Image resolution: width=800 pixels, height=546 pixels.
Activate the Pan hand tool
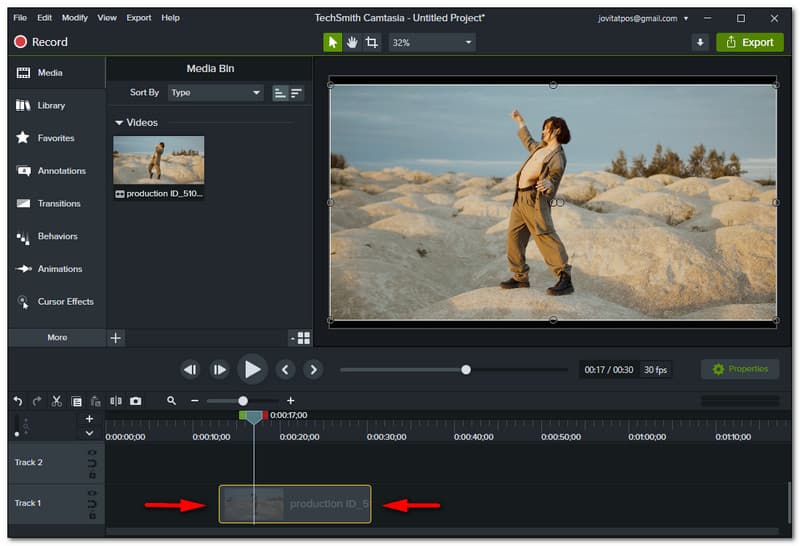(x=352, y=42)
